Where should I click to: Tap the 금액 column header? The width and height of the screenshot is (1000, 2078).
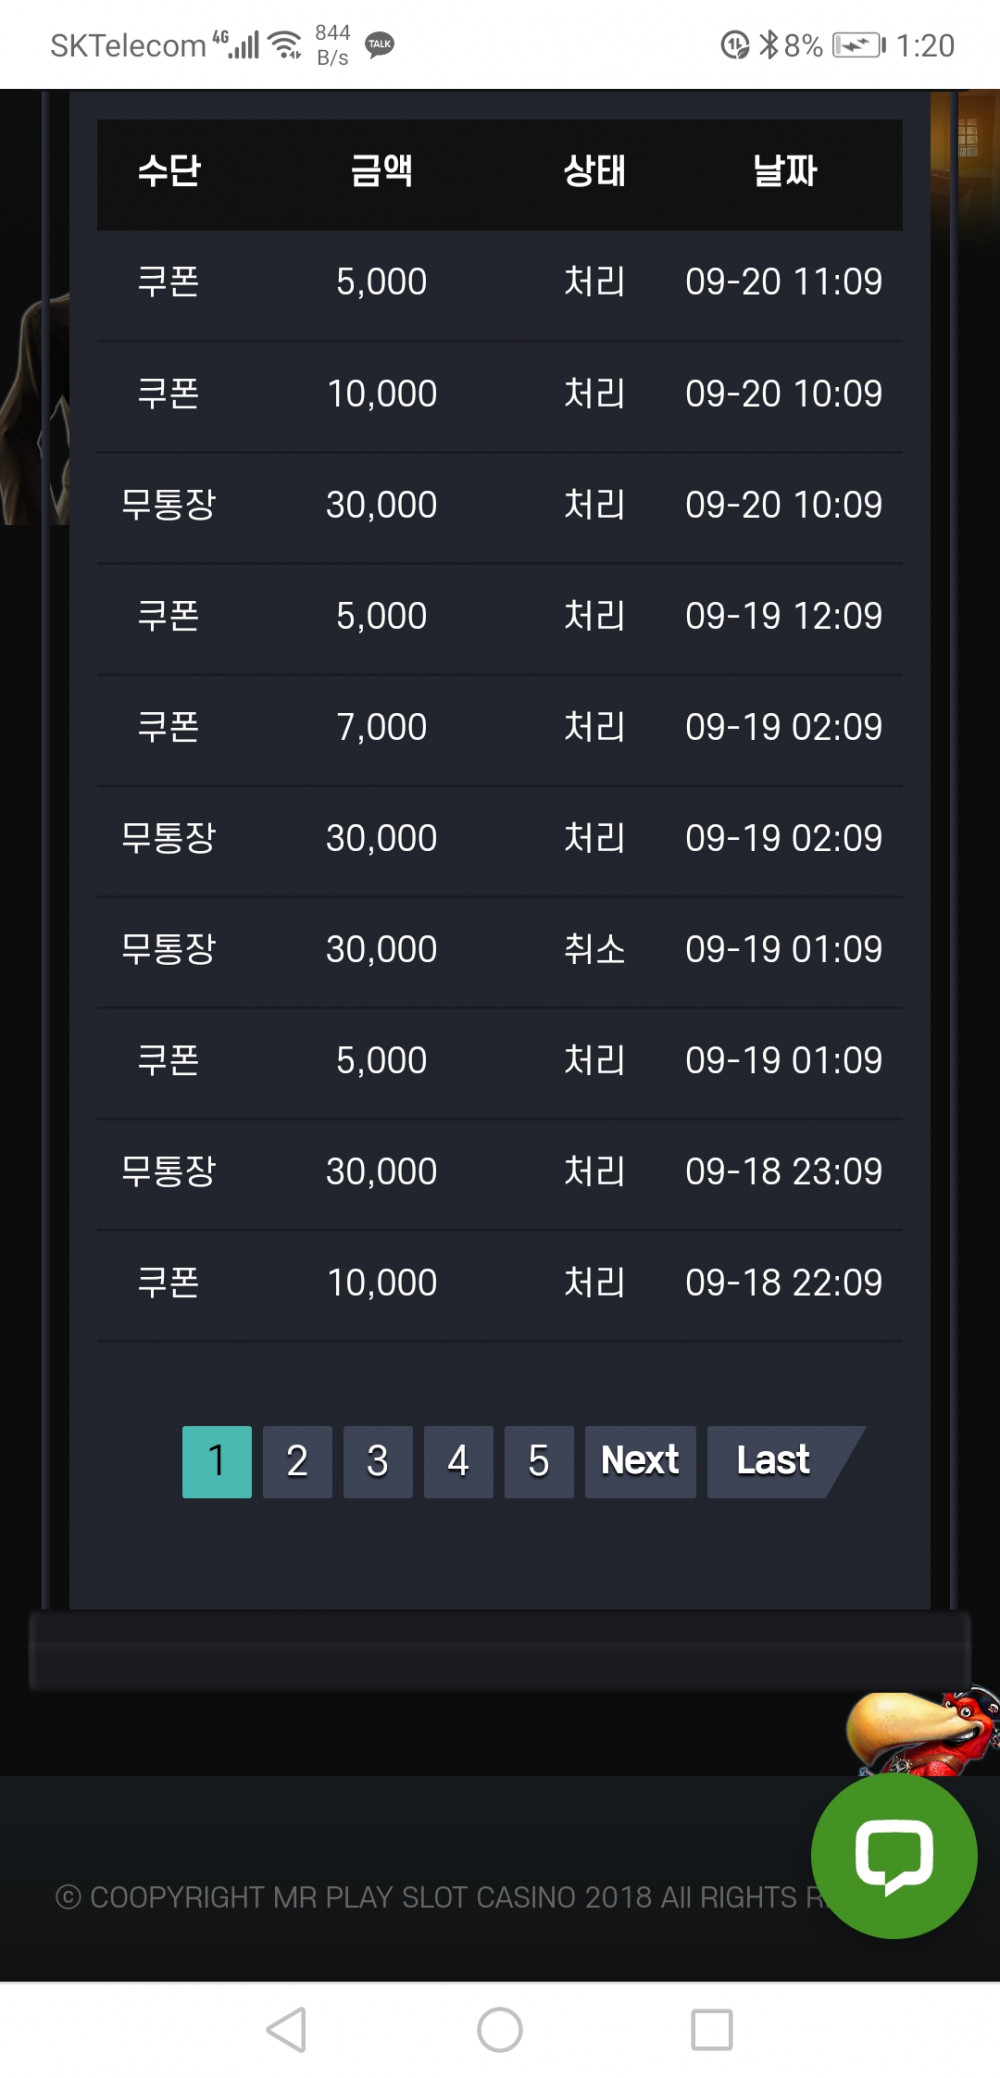(x=381, y=171)
